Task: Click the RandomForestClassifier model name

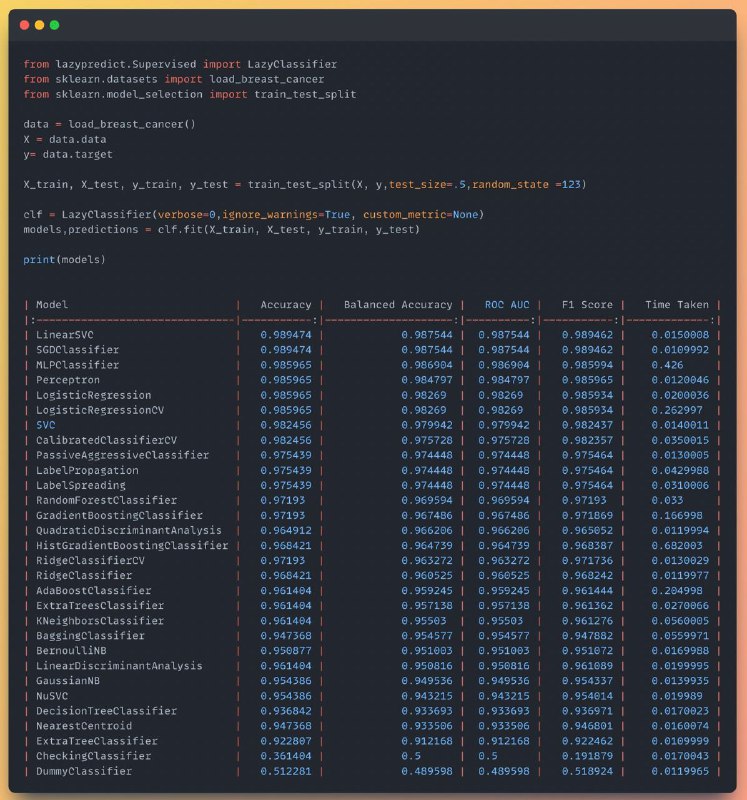Action: [106, 500]
